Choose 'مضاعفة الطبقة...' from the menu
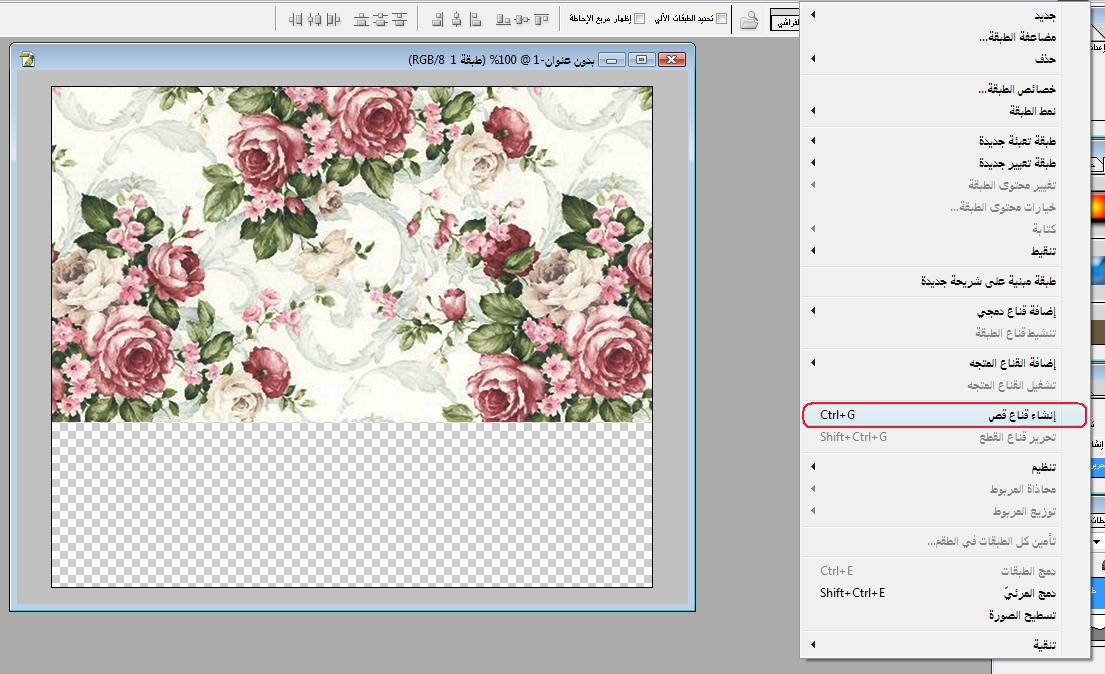The height and width of the screenshot is (674, 1105). (1017, 37)
